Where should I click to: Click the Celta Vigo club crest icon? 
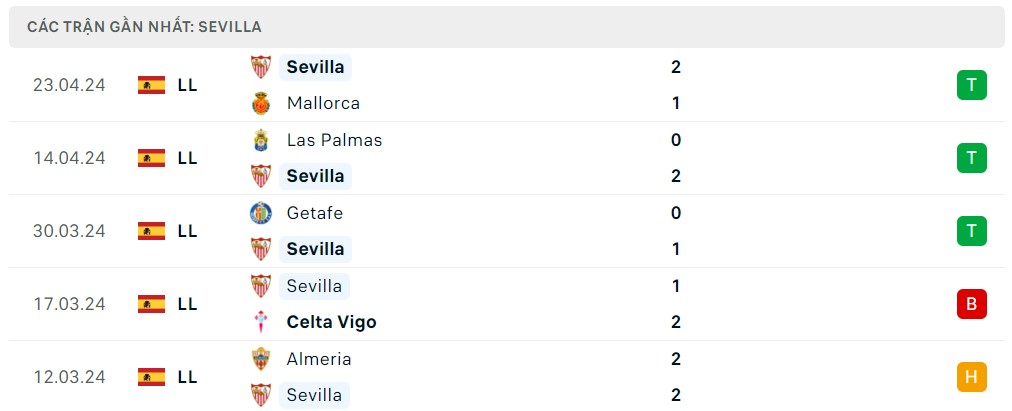pyautogui.click(x=261, y=322)
